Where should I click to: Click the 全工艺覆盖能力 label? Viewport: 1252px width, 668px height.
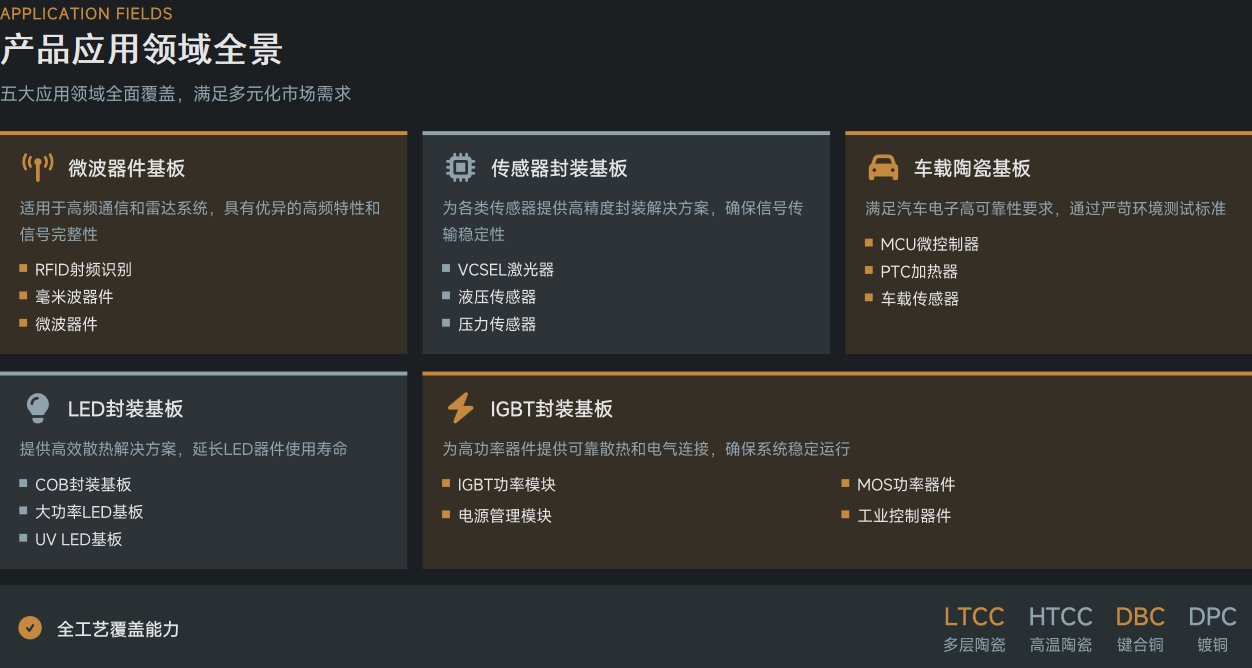click(118, 629)
